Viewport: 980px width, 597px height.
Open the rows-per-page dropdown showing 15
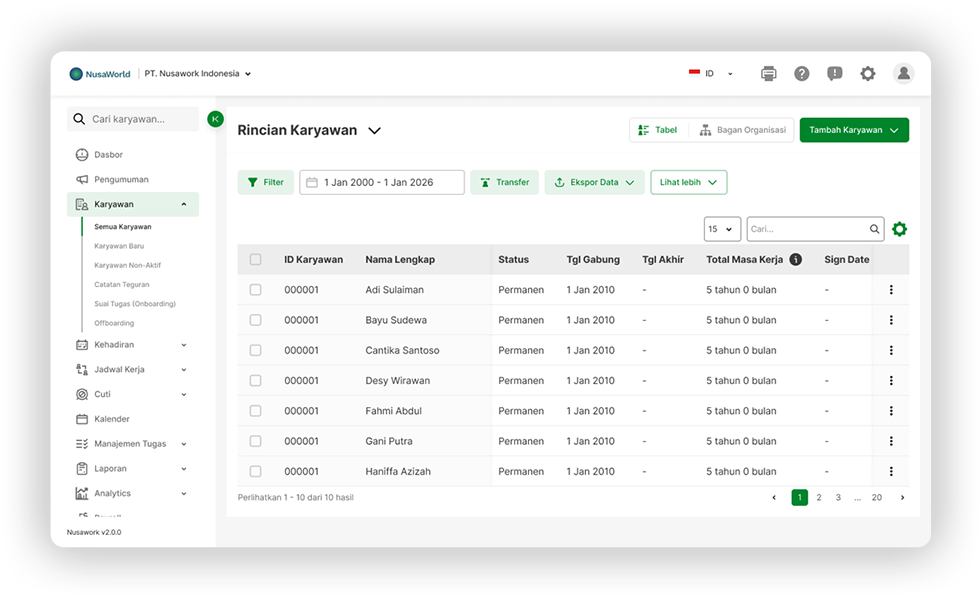(722, 229)
